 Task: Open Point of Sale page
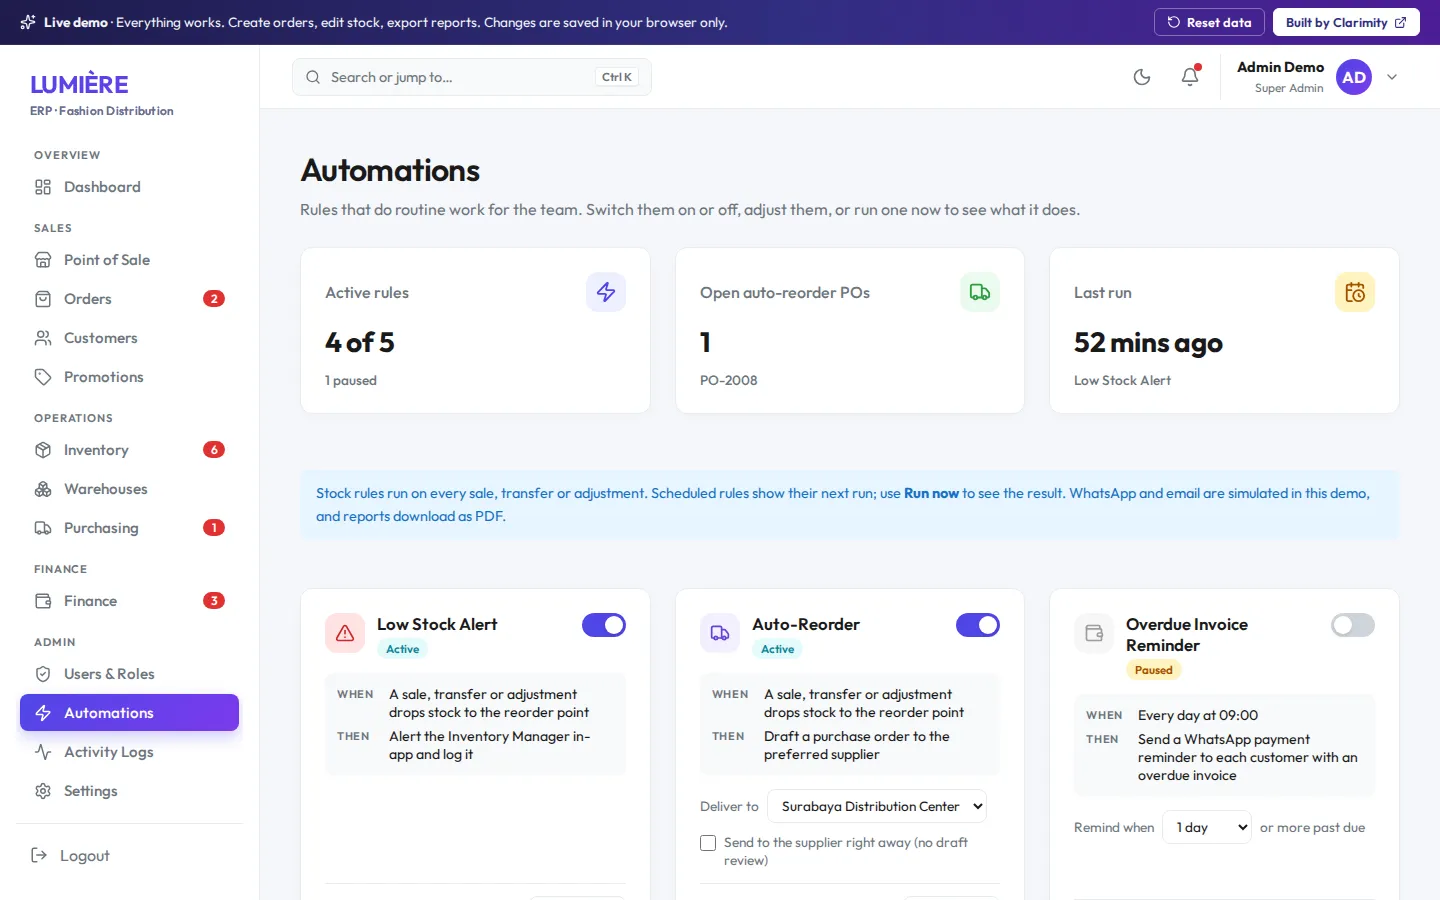pyautogui.click(x=130, y=260)
